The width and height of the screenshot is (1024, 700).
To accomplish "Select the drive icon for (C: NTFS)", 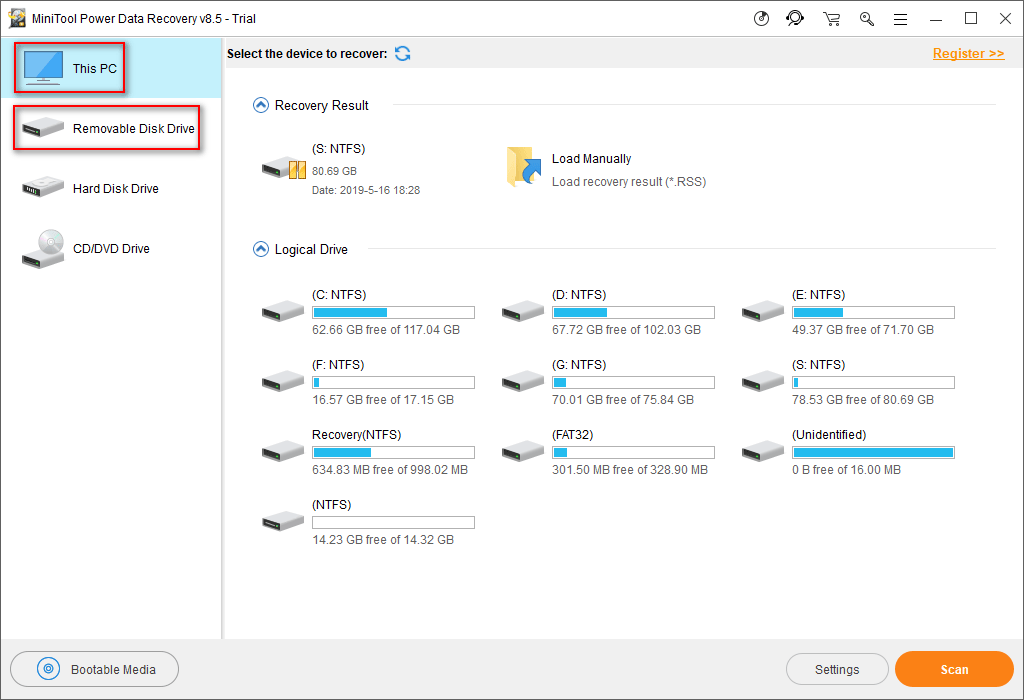I will point(282,310).
